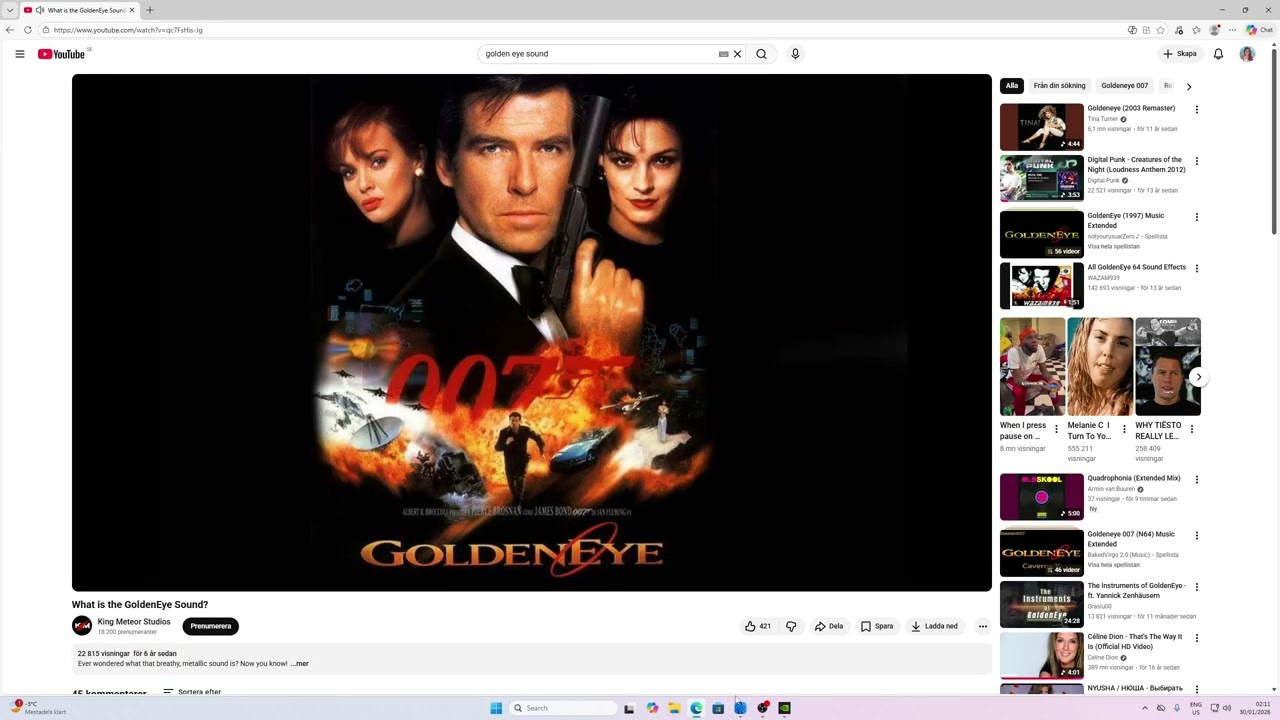This screenshot has width=1280, height=720.
Task: Open options for All GoldenEye 64 Sound Effects
Action: [1196, 268]
